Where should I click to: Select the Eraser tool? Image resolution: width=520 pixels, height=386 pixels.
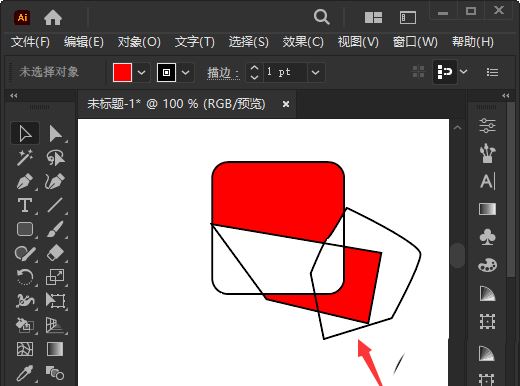pyautogui.click(x=55, y=253)
